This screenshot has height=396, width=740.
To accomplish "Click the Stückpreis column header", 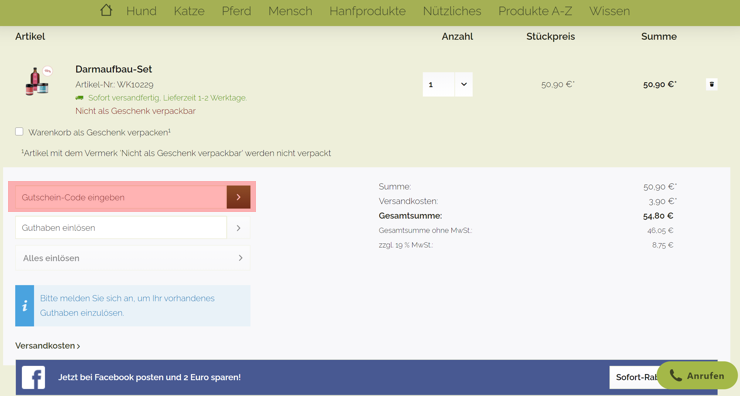I will coord(551,36).
